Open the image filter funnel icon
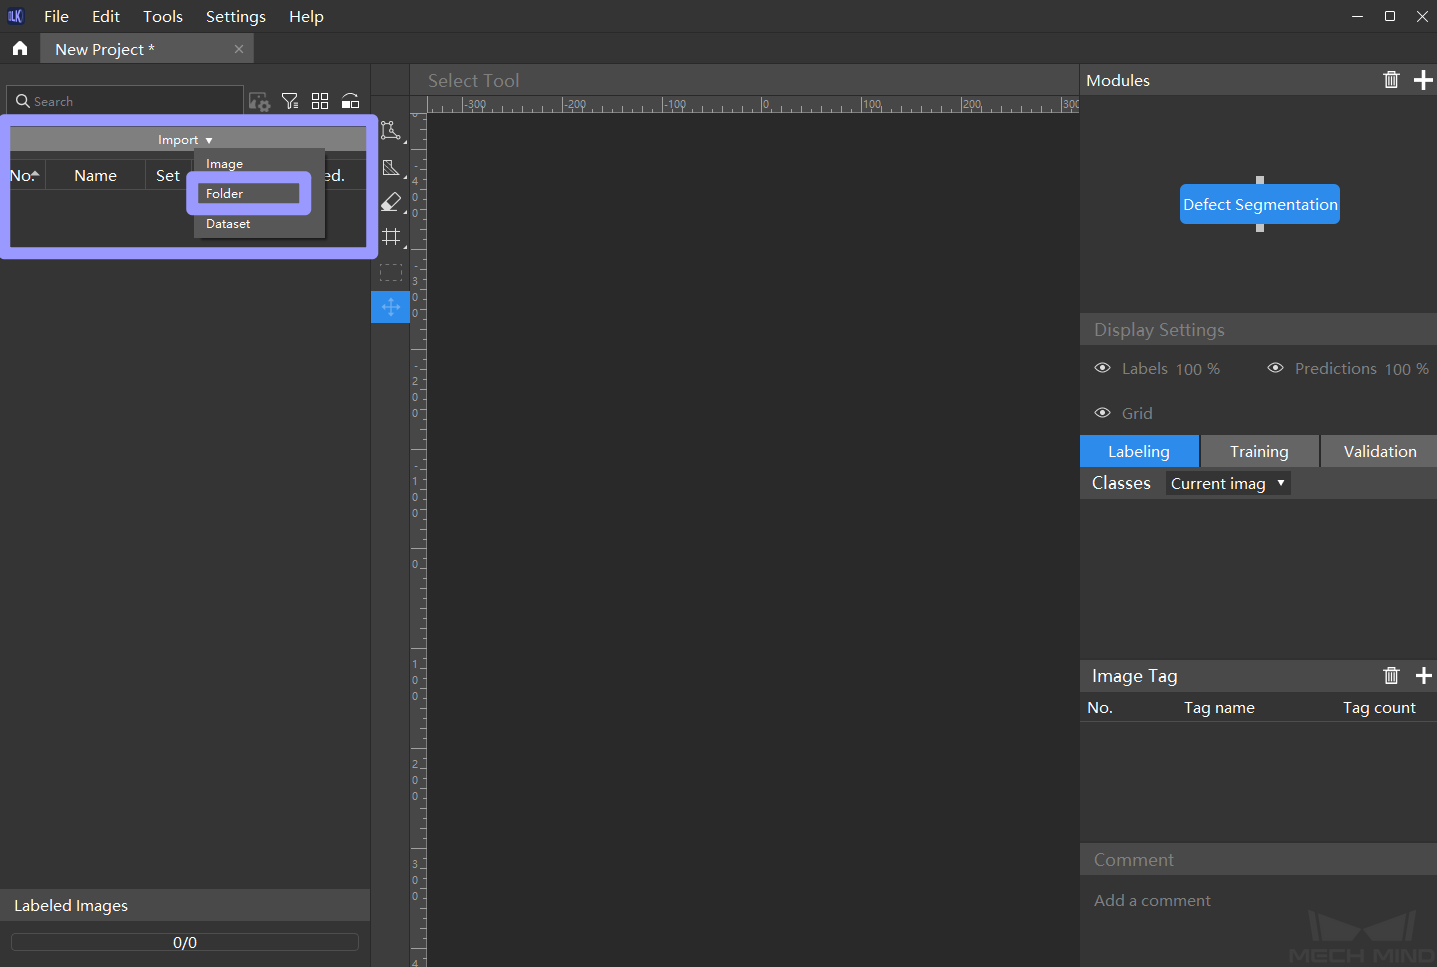The image size is (1437, 967). pos(290,101)
